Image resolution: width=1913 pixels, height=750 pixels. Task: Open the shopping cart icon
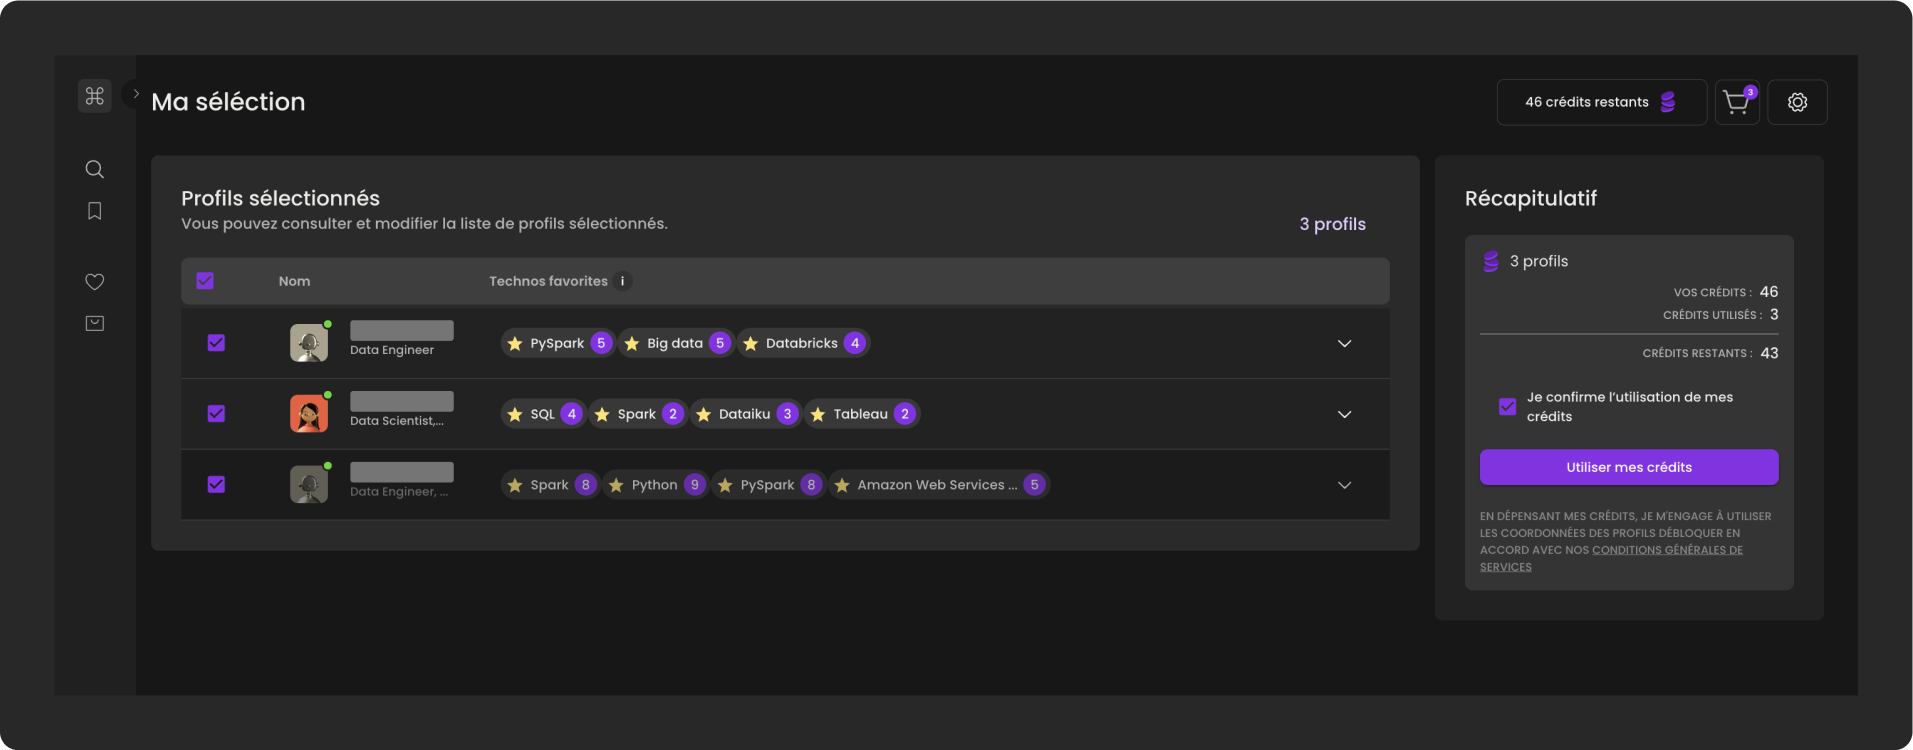coord(1737,102)
